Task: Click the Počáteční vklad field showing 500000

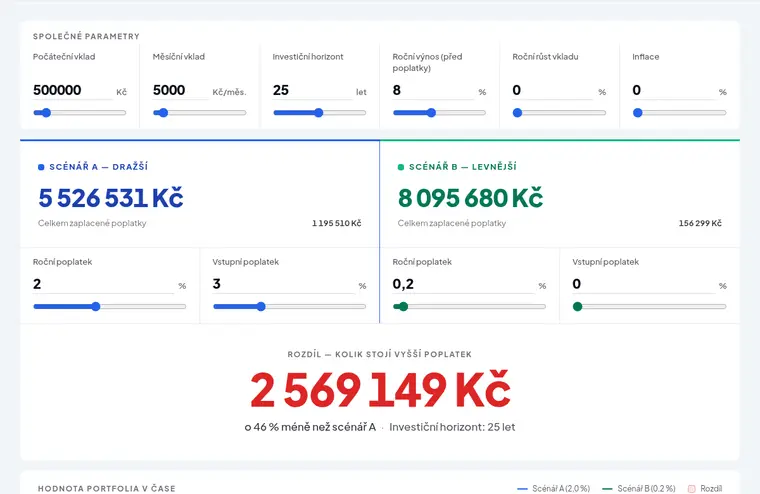Action: click(72, 90)
